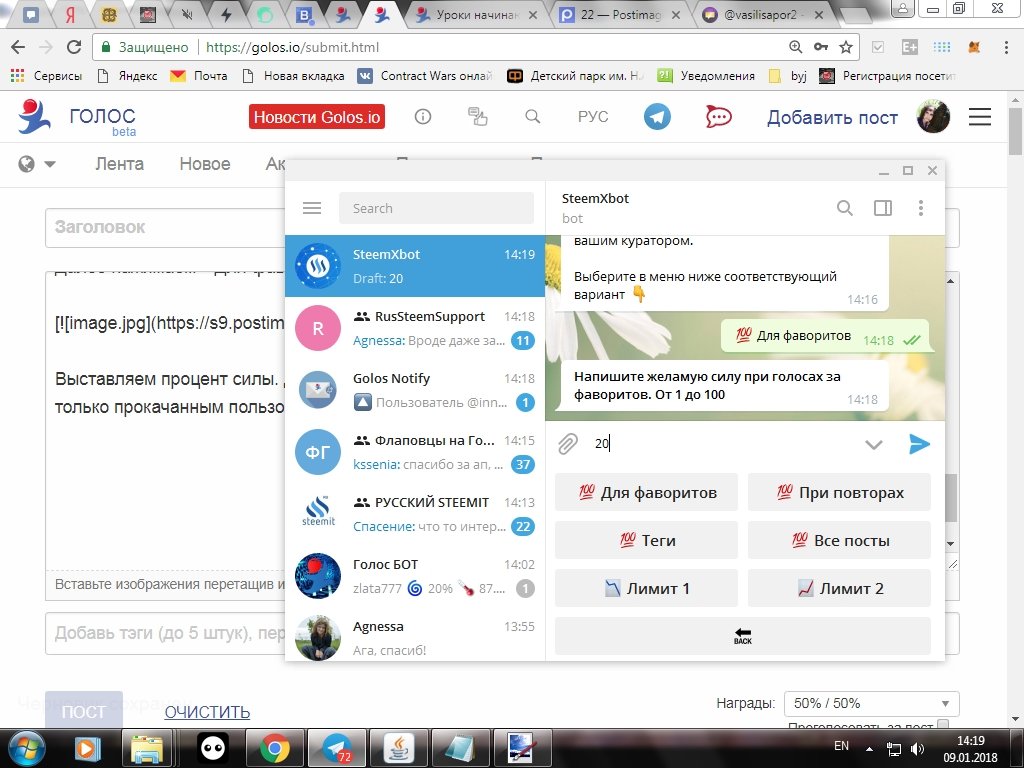The width and height of the screenshot is (1024, 768).
Task: Open Windows Explorer from the taskbar
Action: [x=148, y=748]
